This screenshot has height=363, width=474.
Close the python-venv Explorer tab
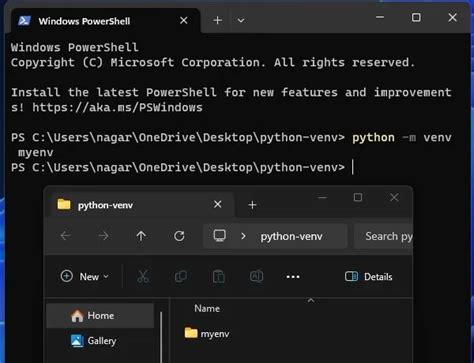[x=217, y=204]
